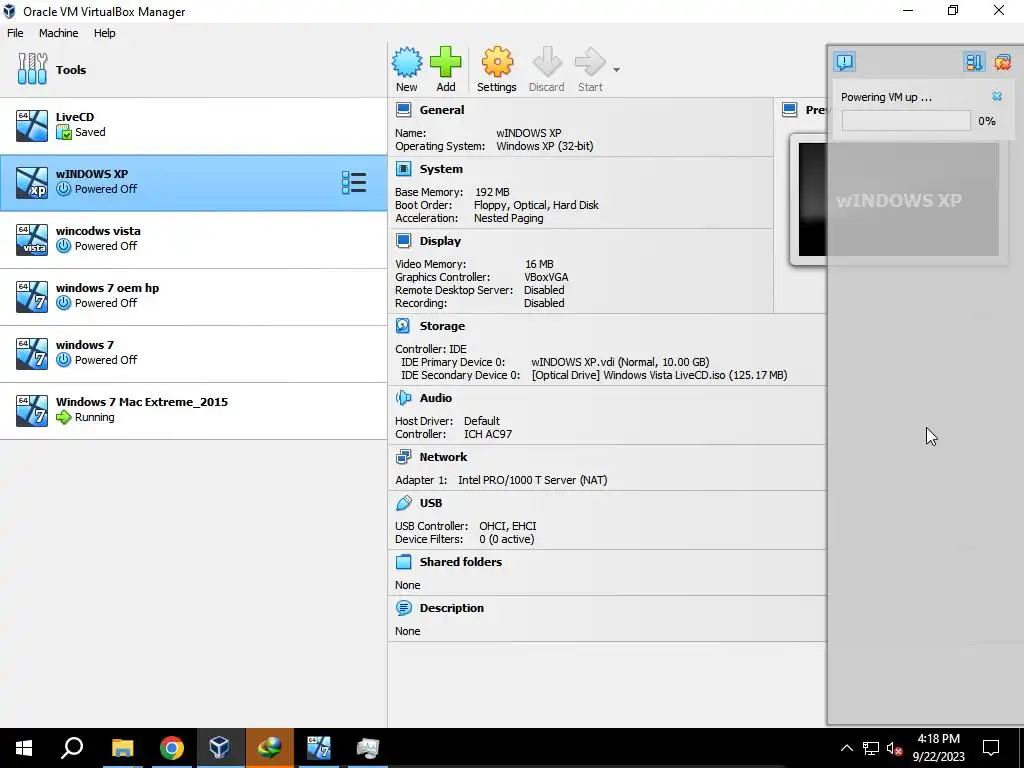Select the windows 7 virtual machine
The height and width of the screenshot is (768, 1024).
coord(194,353)
